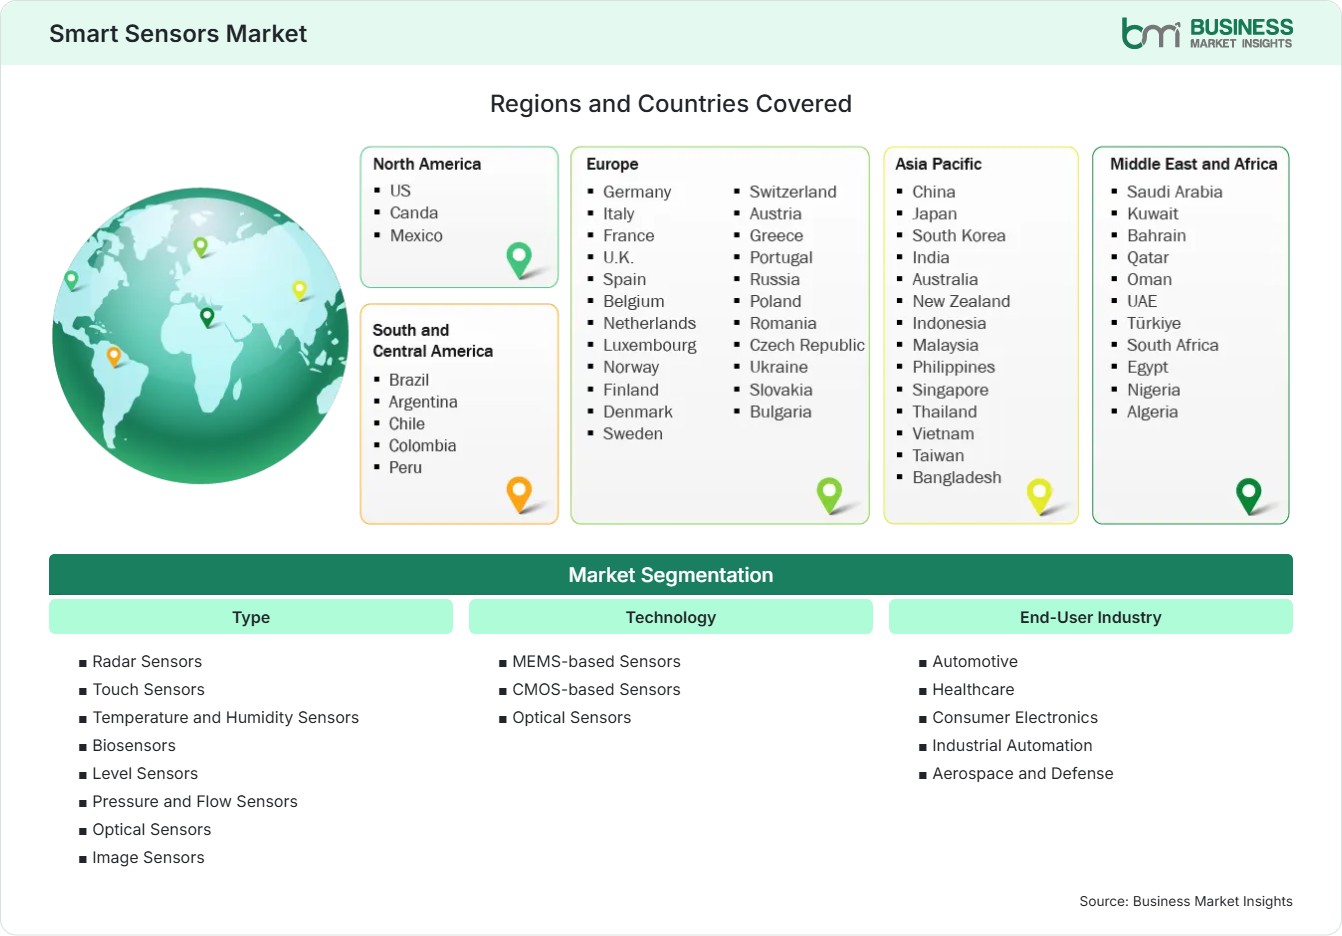
Task: Select Automotive under End-User Industry
Action: (x=975, y=661)
